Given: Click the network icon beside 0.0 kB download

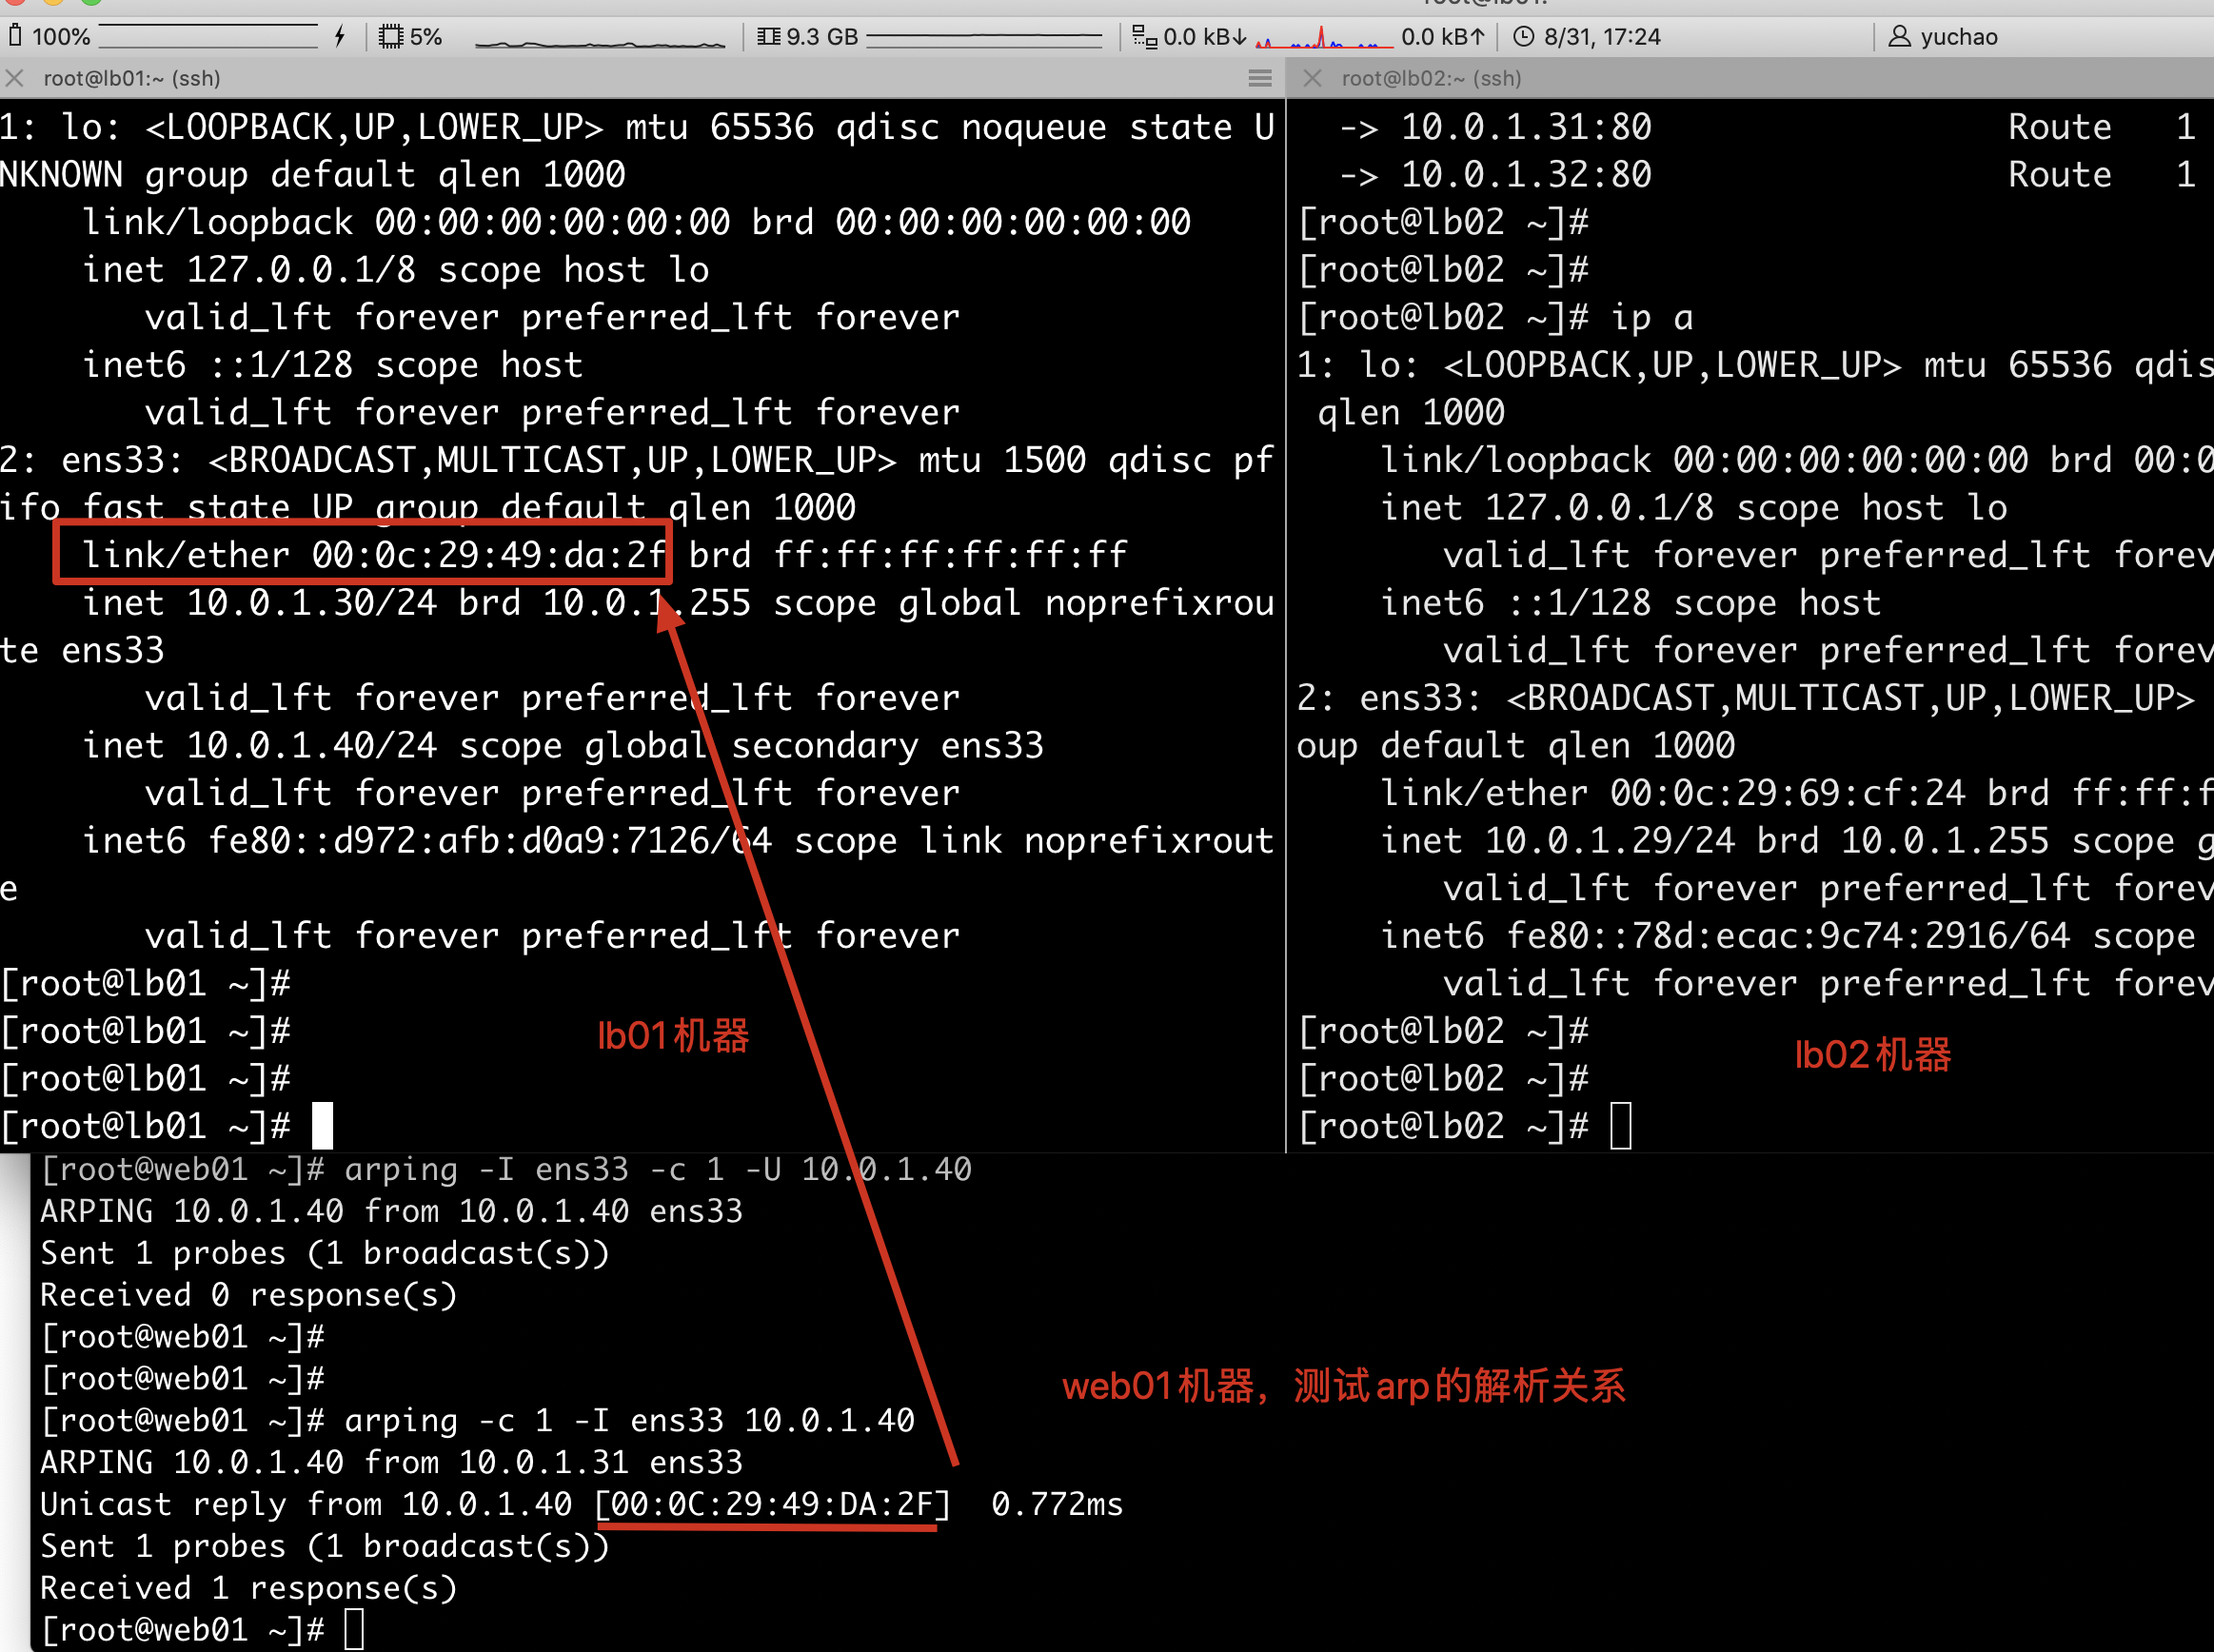Looking at the screenshot, I should (x=1144, y=37).
